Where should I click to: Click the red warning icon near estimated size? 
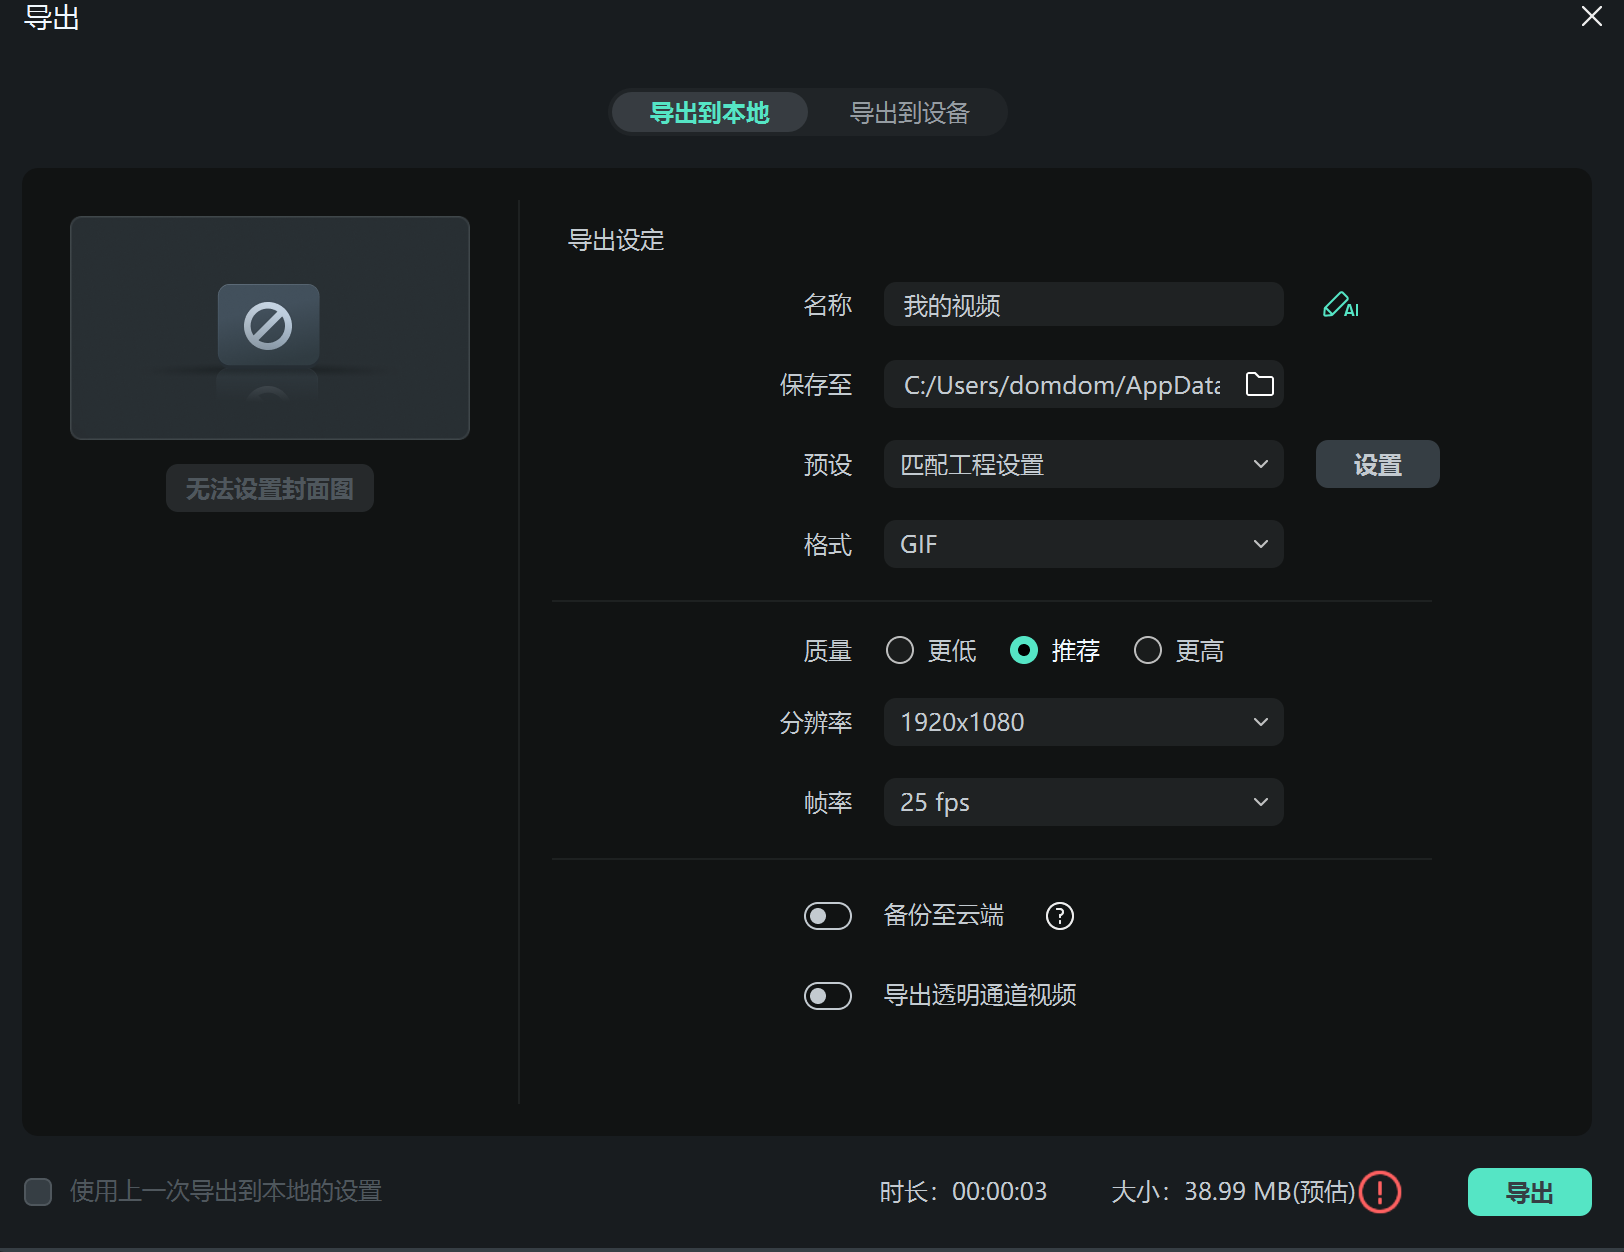coord(1380,1192)
